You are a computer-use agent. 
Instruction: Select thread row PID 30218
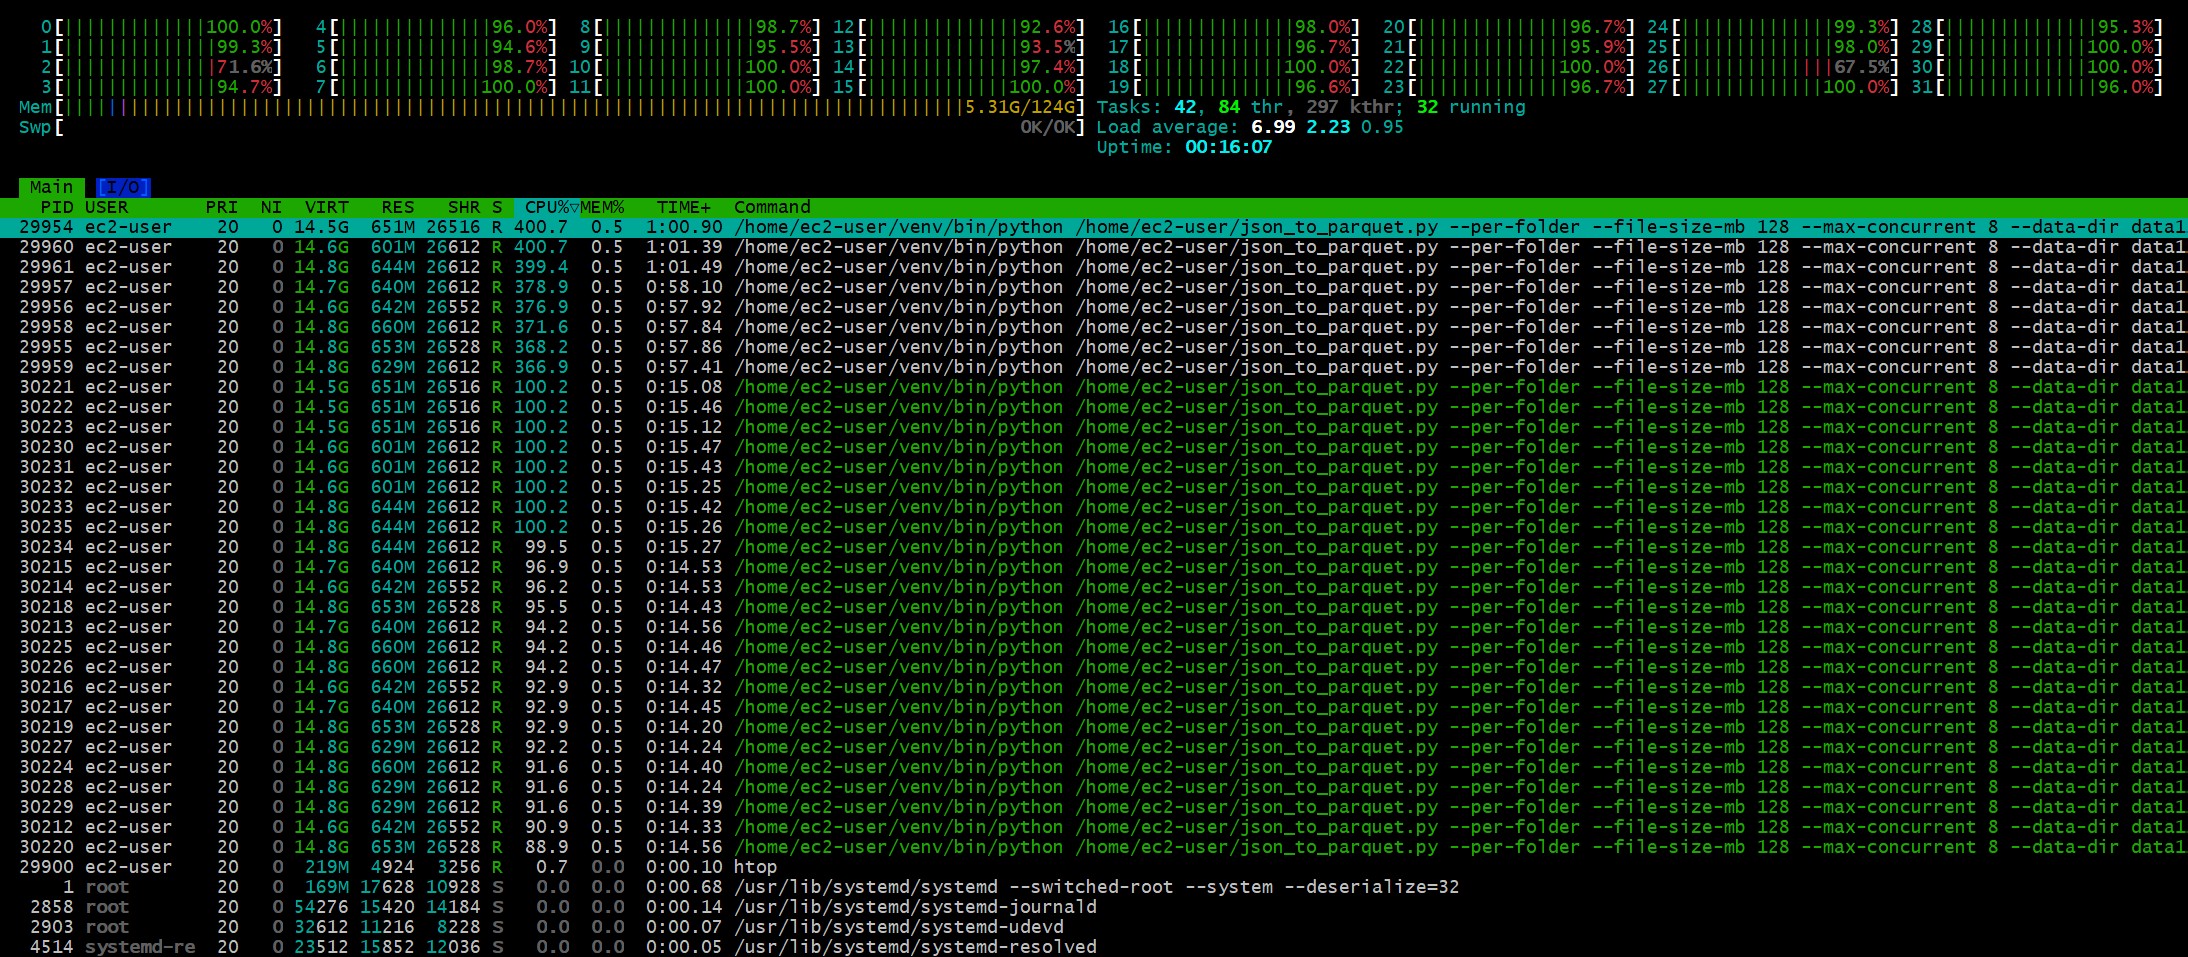point(1094,607)
